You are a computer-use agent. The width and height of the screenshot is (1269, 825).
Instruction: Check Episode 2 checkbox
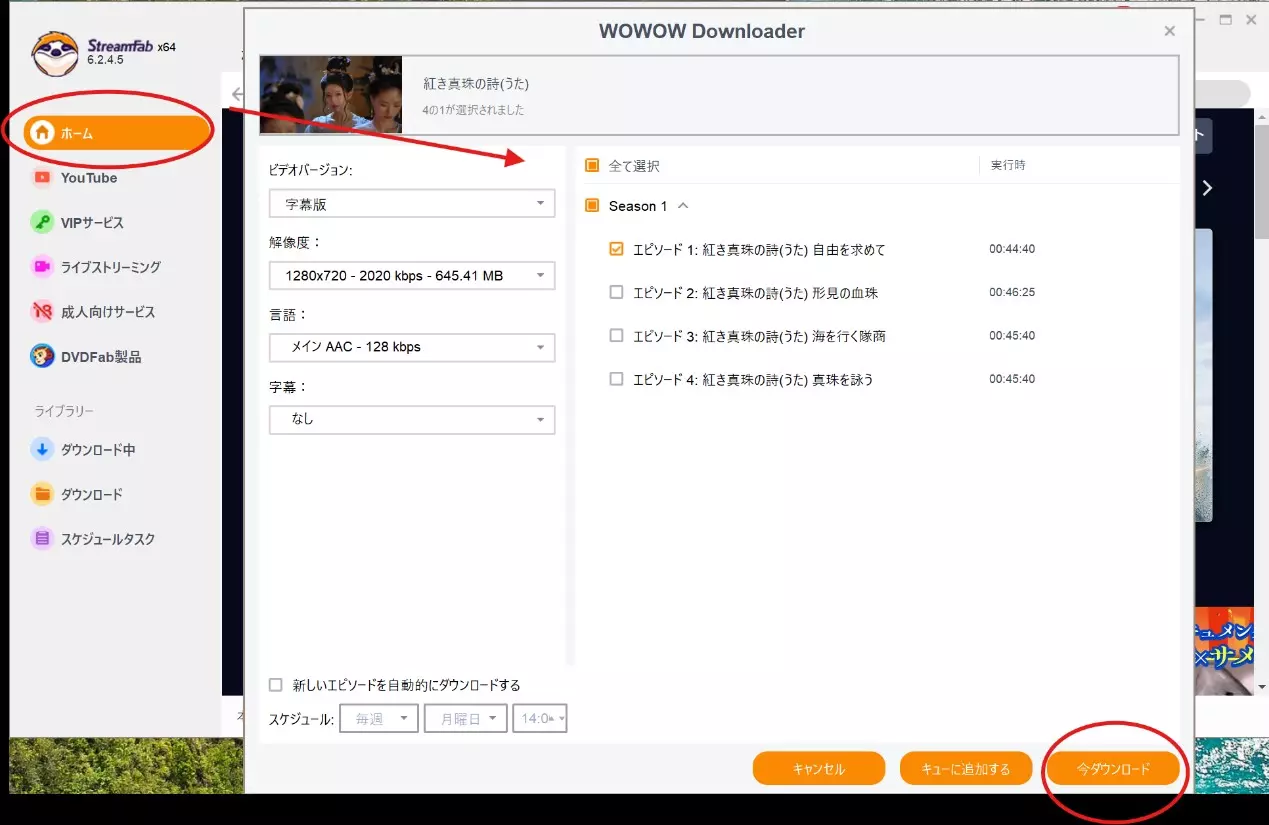pyautogui.click(x=617, y=292)
